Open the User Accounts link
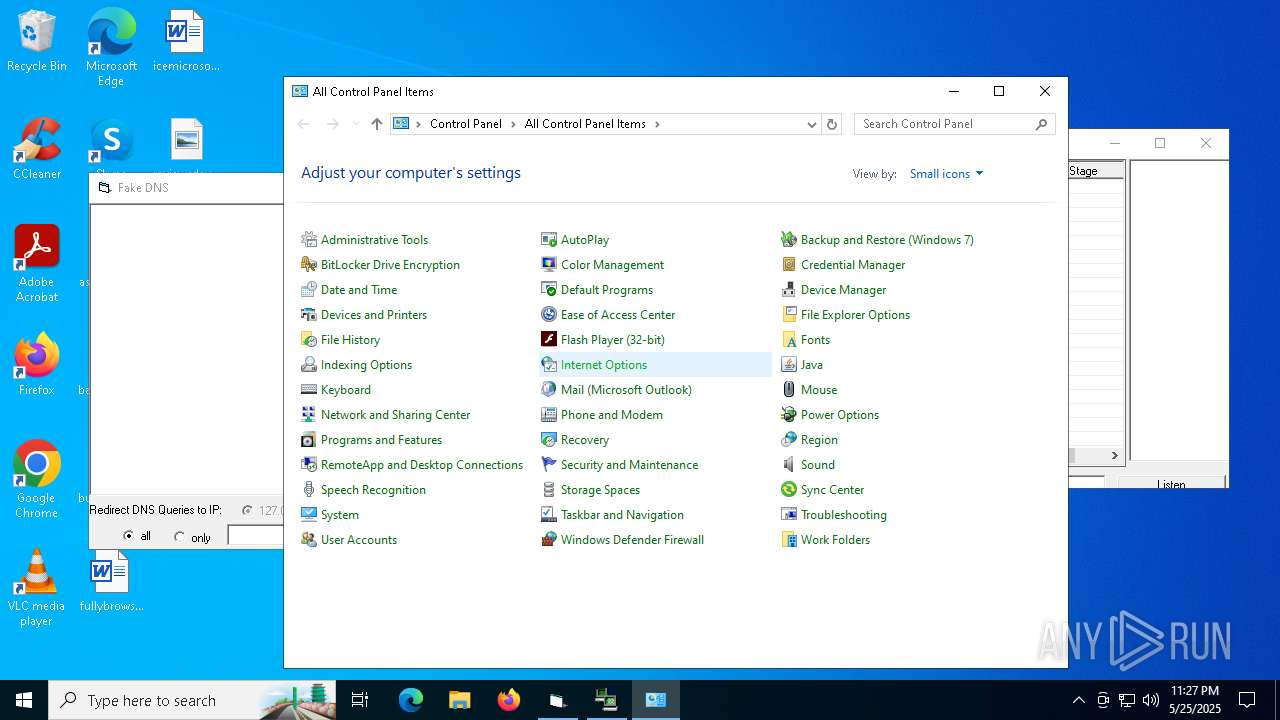 (x=359, y=540)
